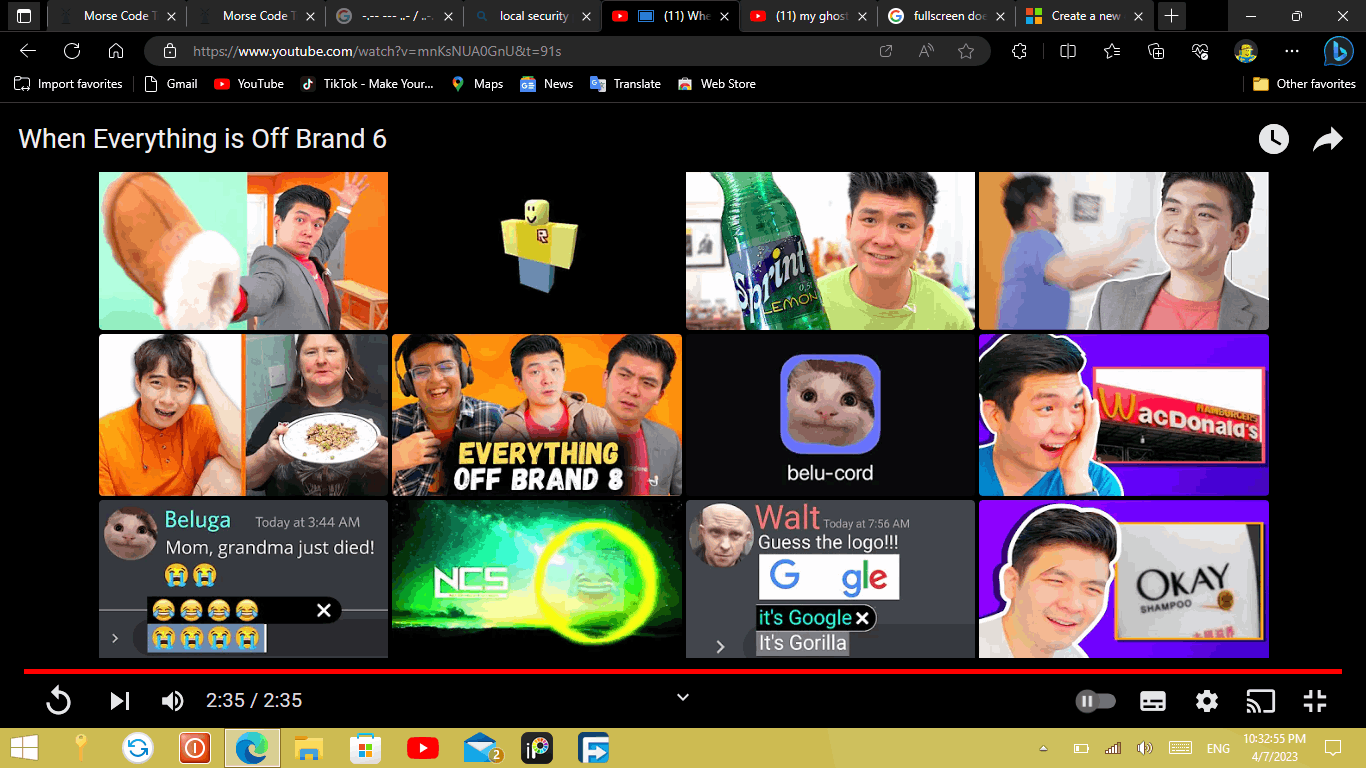Expand the chevron below the progress bar

[x=683, y=697]
